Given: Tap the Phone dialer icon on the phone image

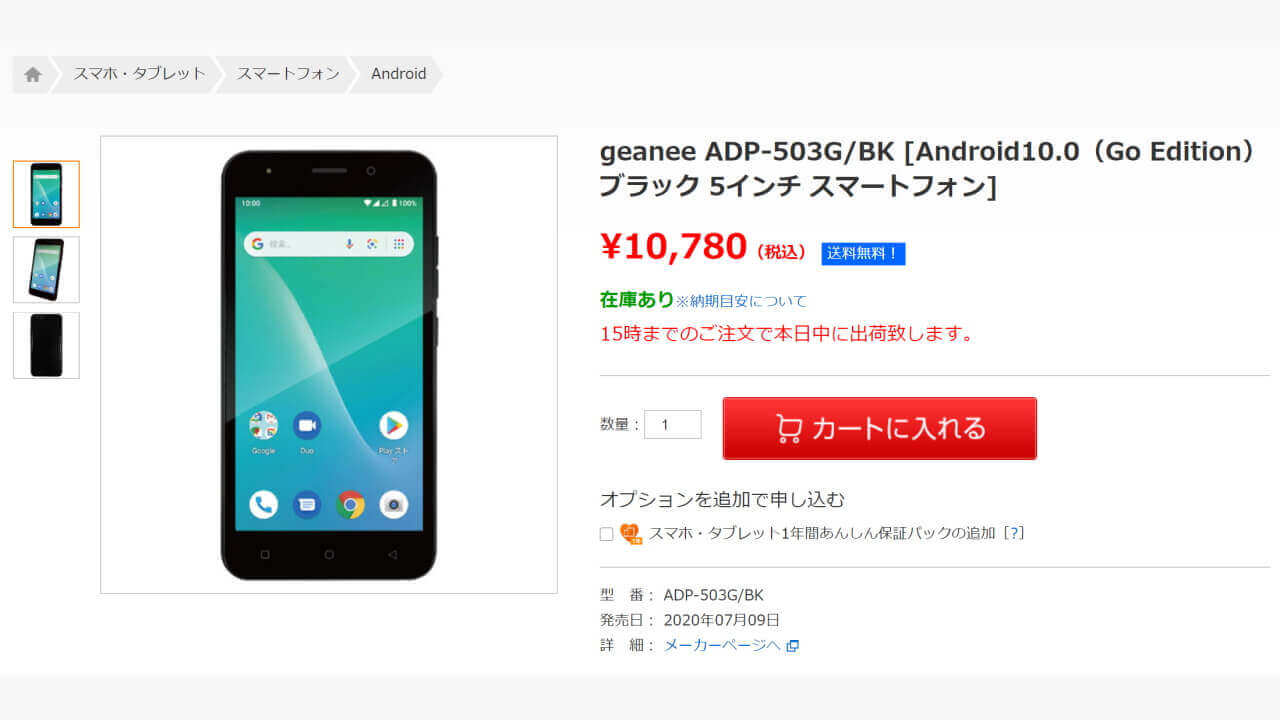Looking at the screenshot, I should (x=263, y=504).
